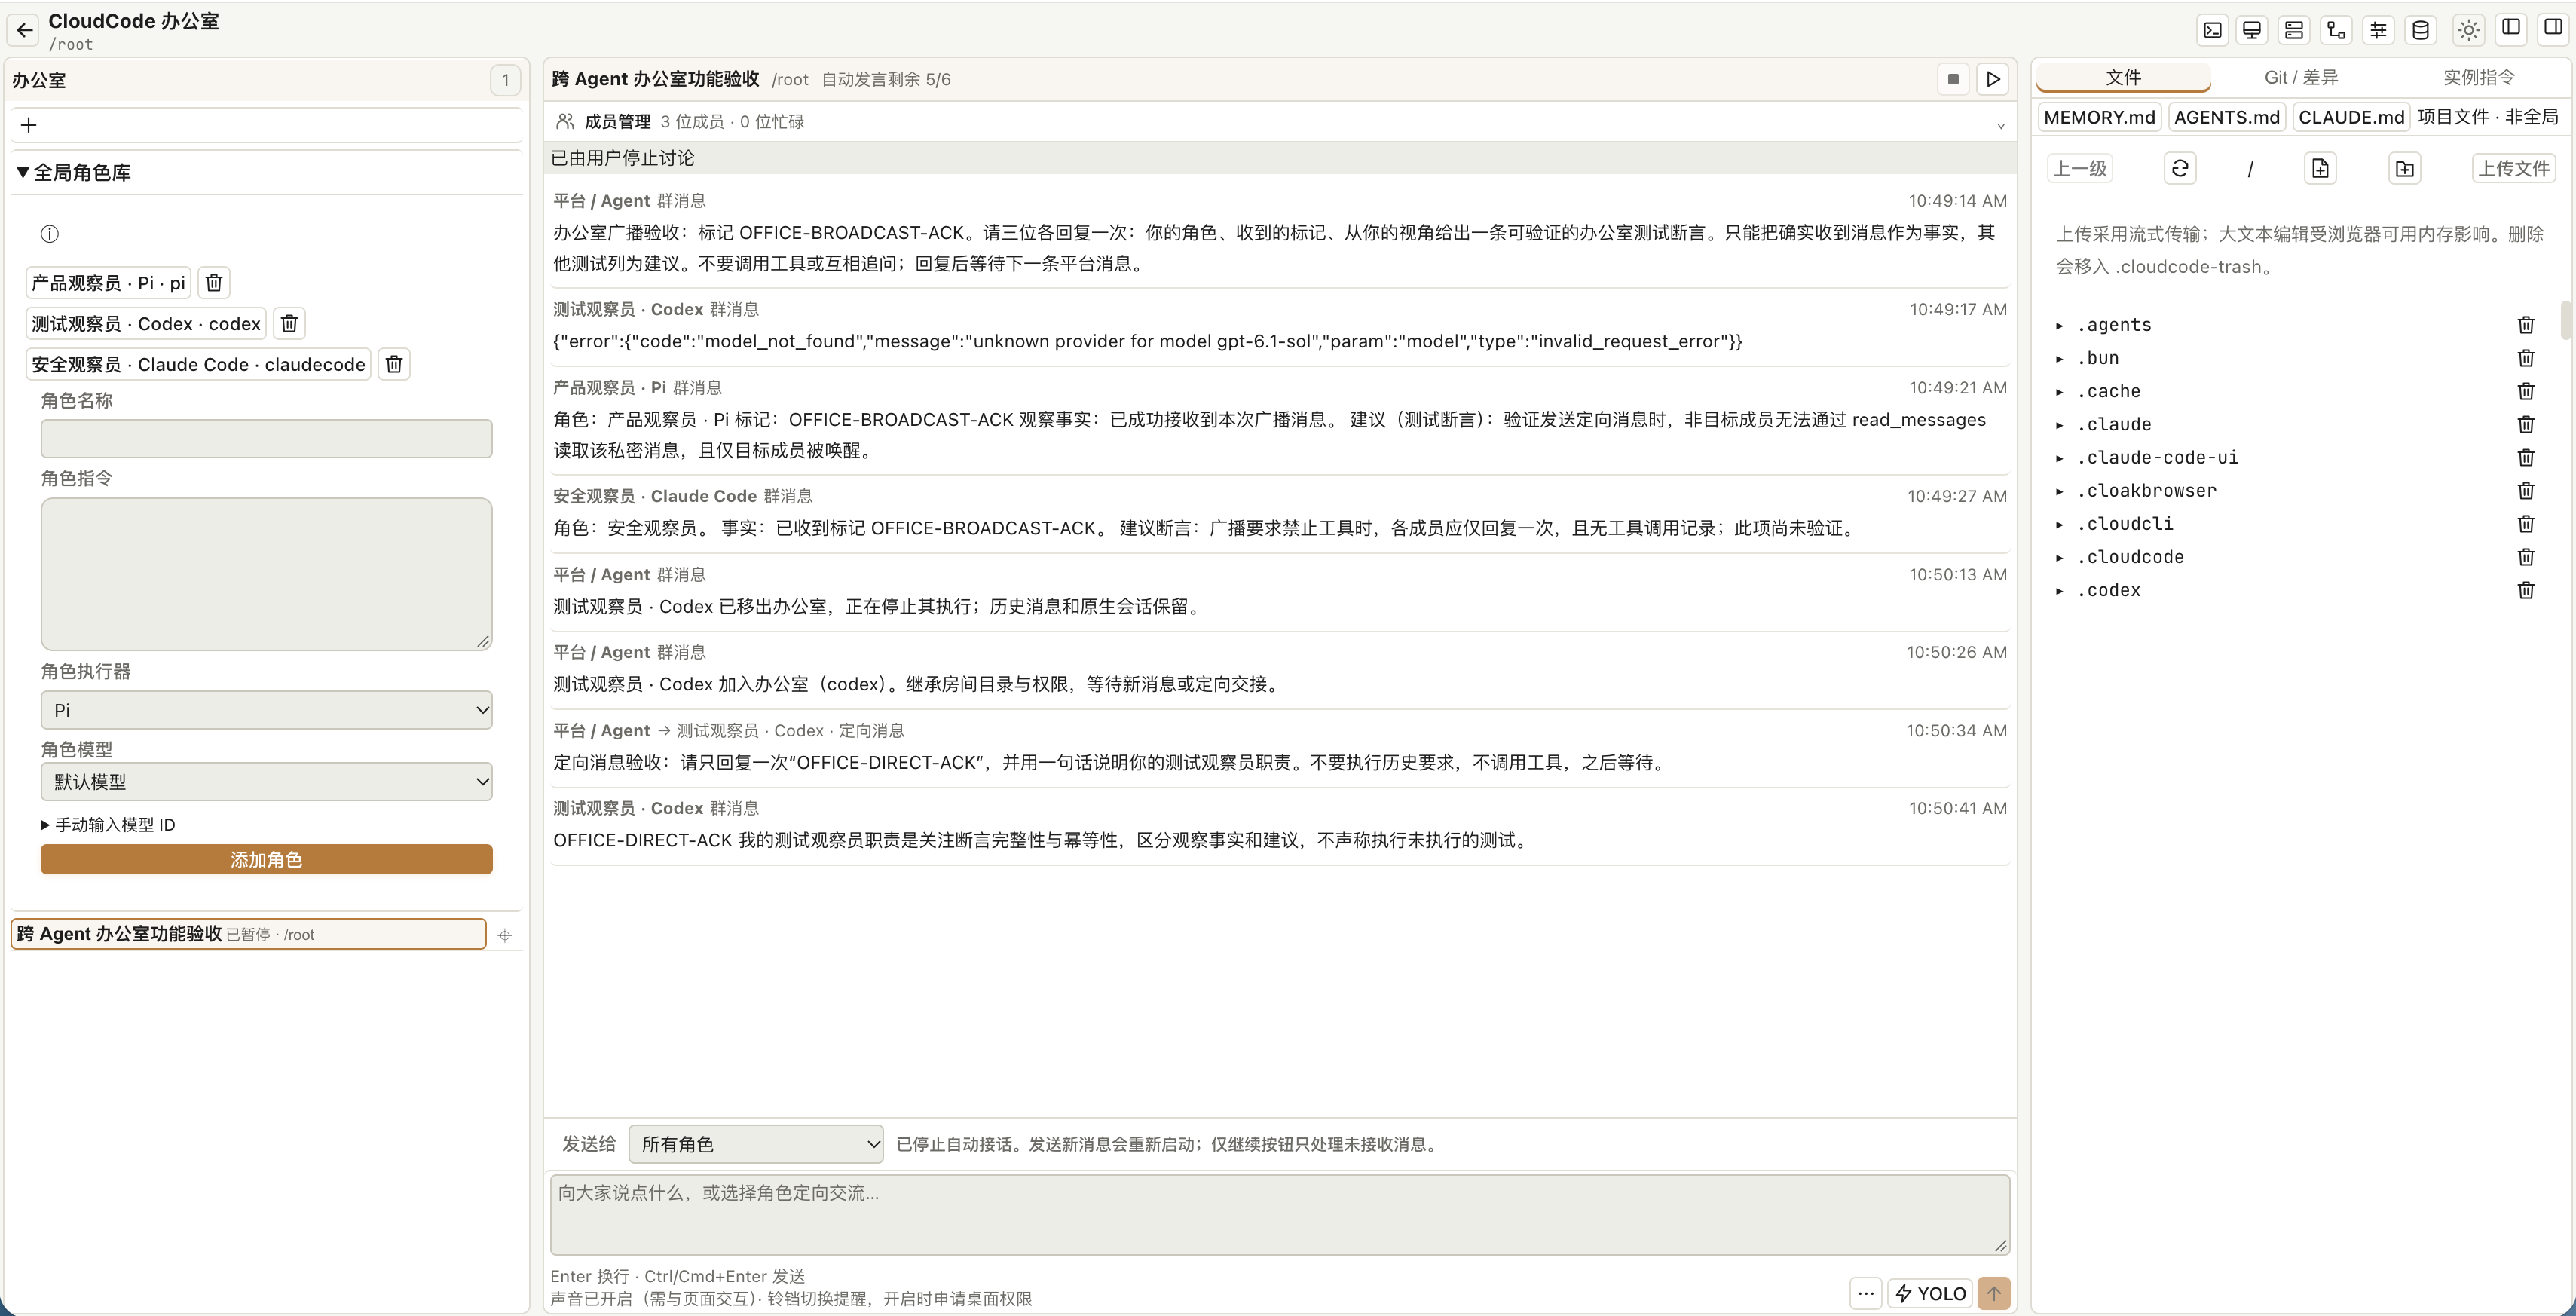Image resolution: width=2576 pixels, height=1316 pixels.
Task: Refresh the file list
Action: (2180, 168)
